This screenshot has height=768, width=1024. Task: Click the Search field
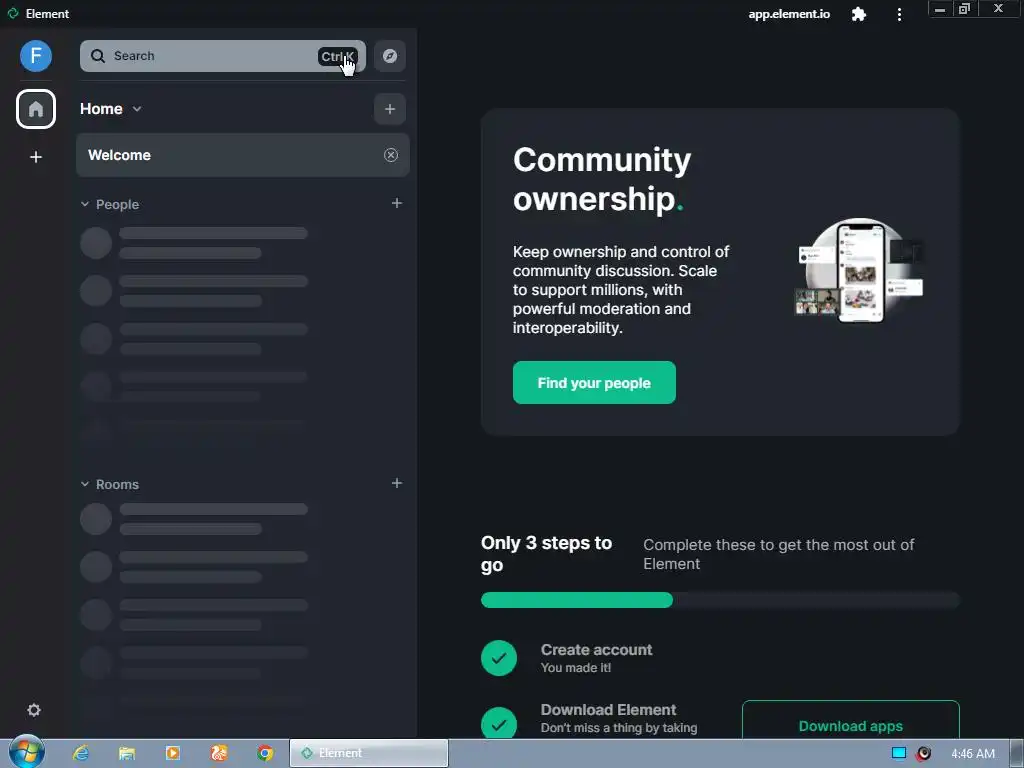click(223, 56)
